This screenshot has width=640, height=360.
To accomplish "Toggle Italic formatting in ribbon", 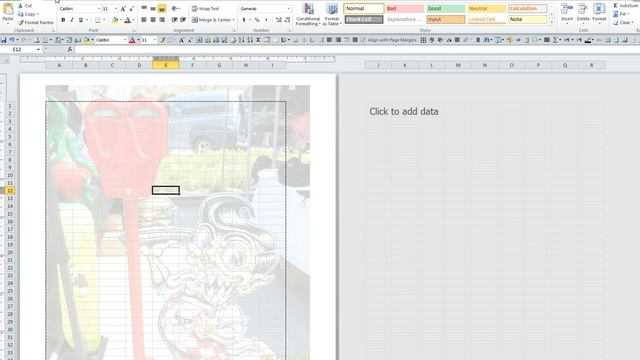I will click(x=72, y=20).
